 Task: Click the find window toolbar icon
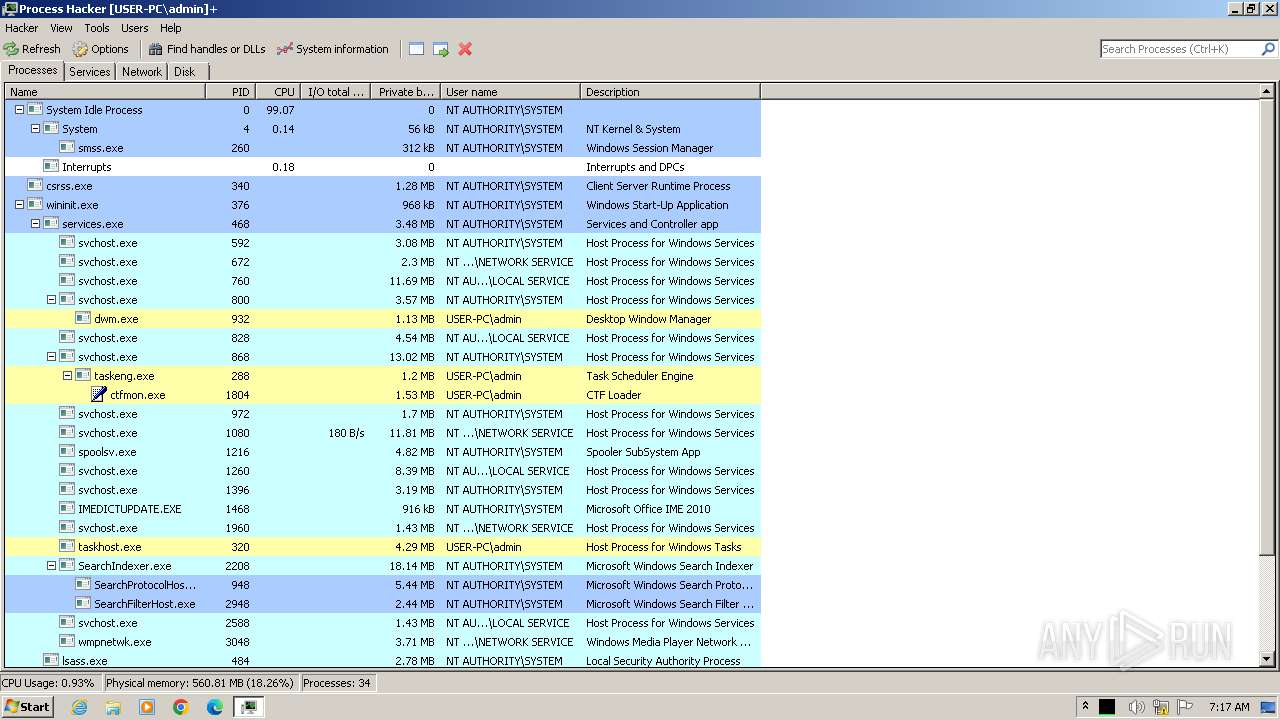(x=416, y=49)
